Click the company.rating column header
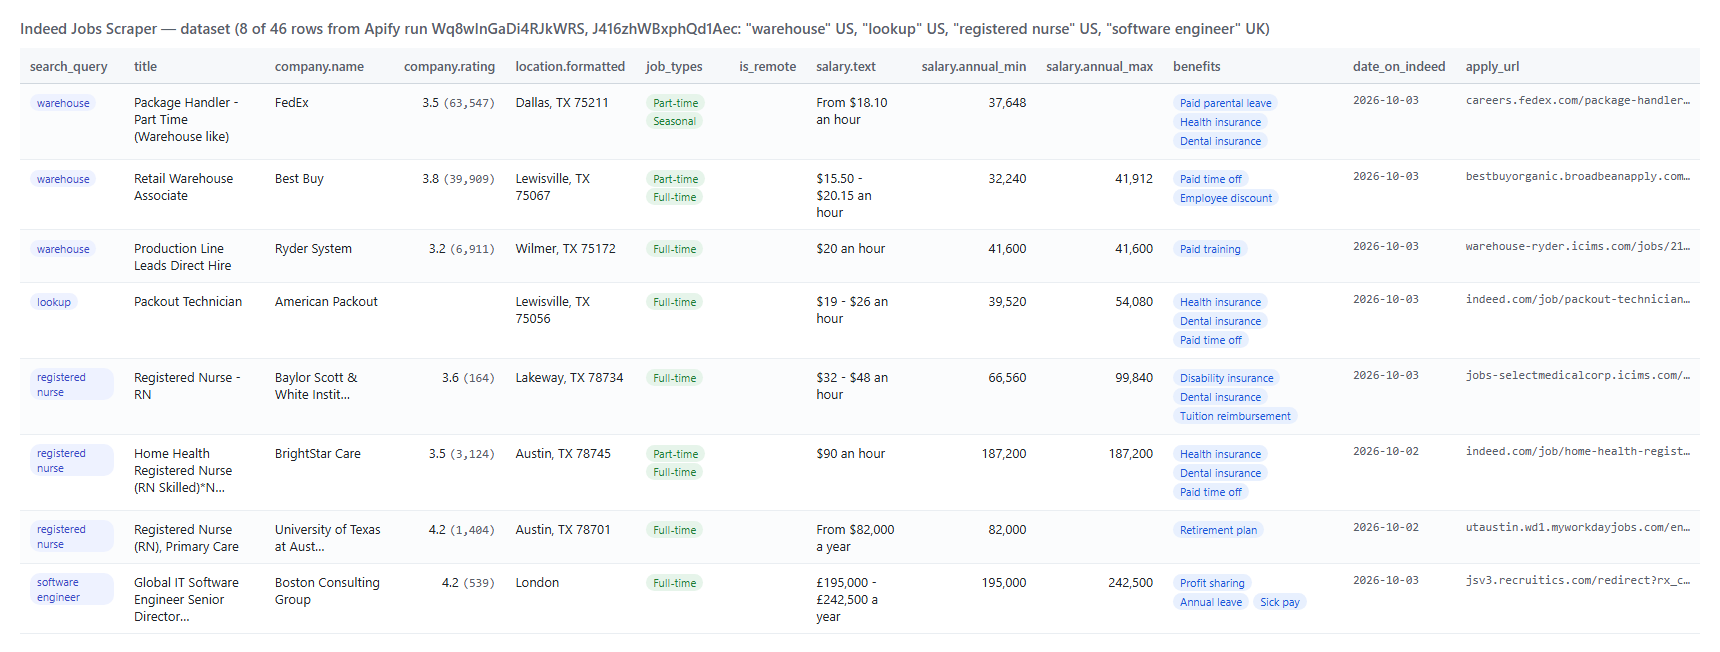This screenshot has height=652, width=1720. (449, 67)
